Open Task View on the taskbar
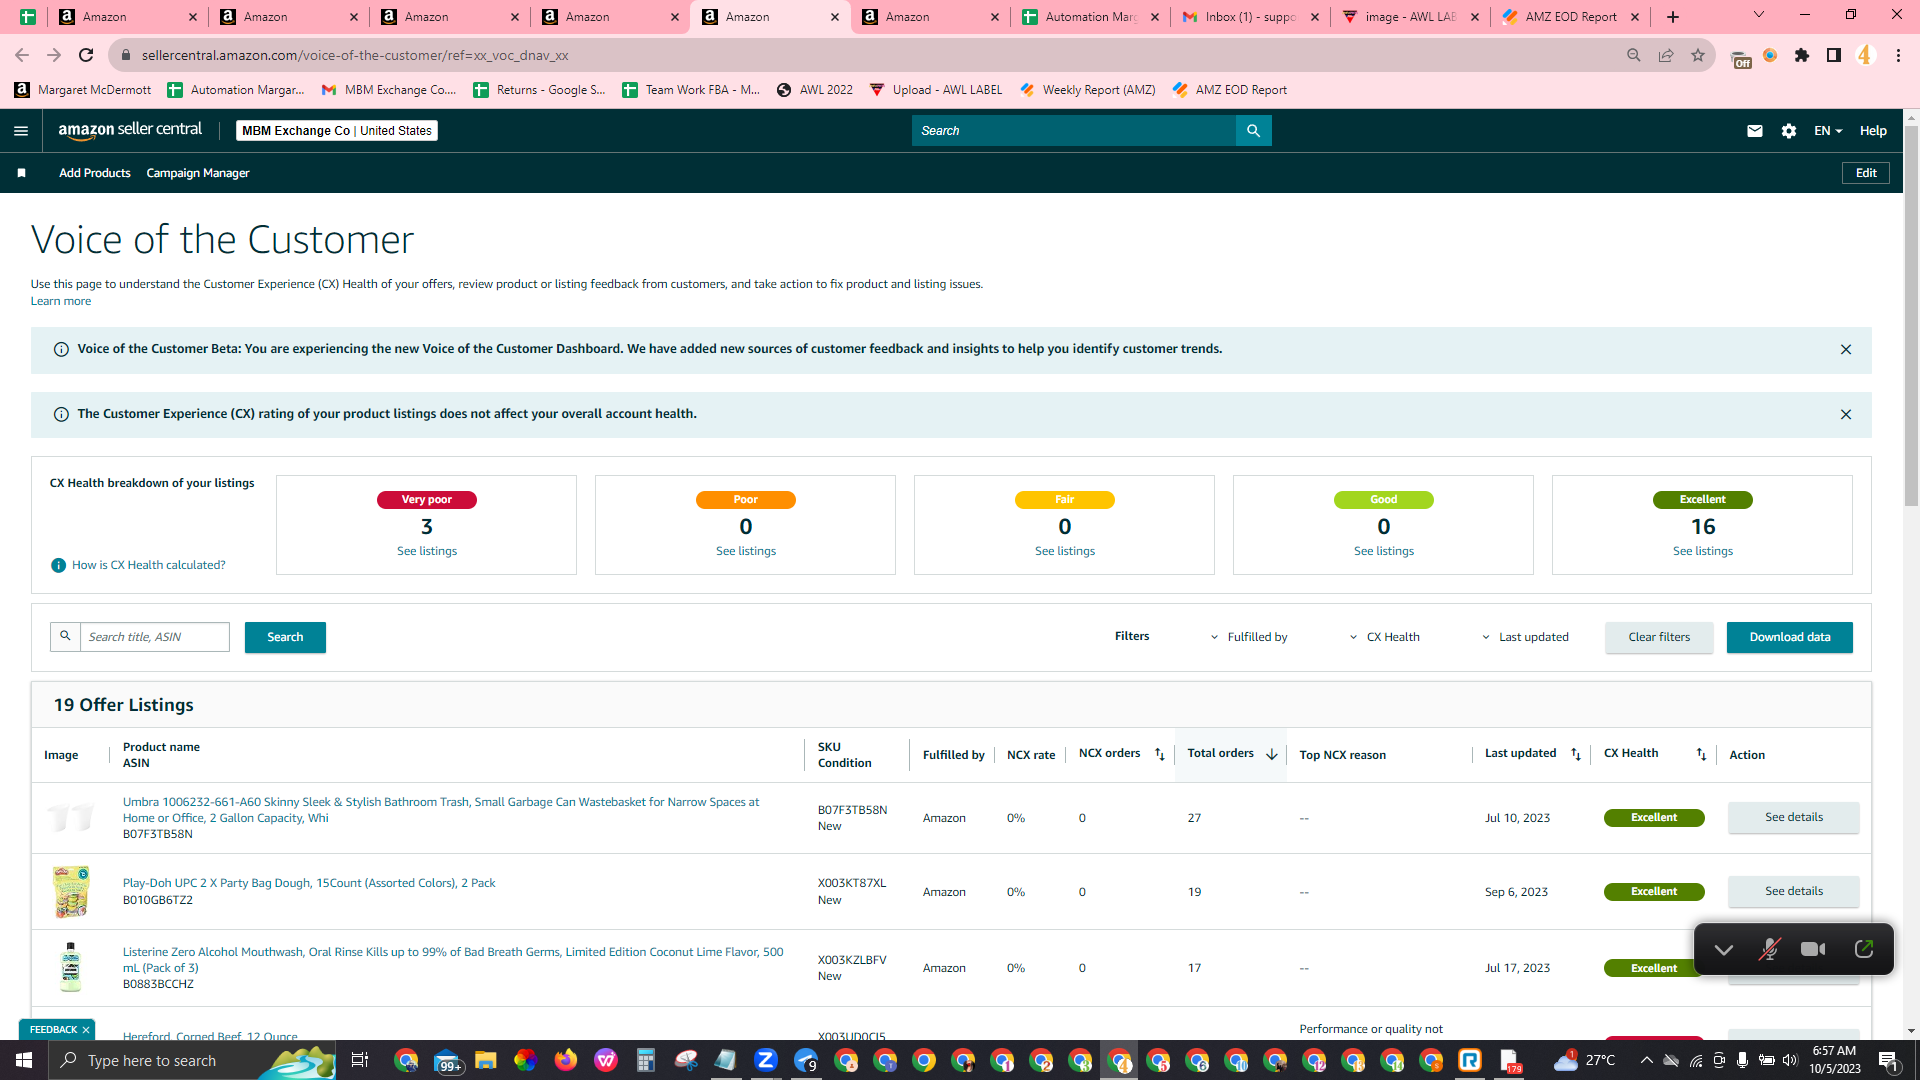Viewport: 1920px width, 1080px height. coord(360,1060)
